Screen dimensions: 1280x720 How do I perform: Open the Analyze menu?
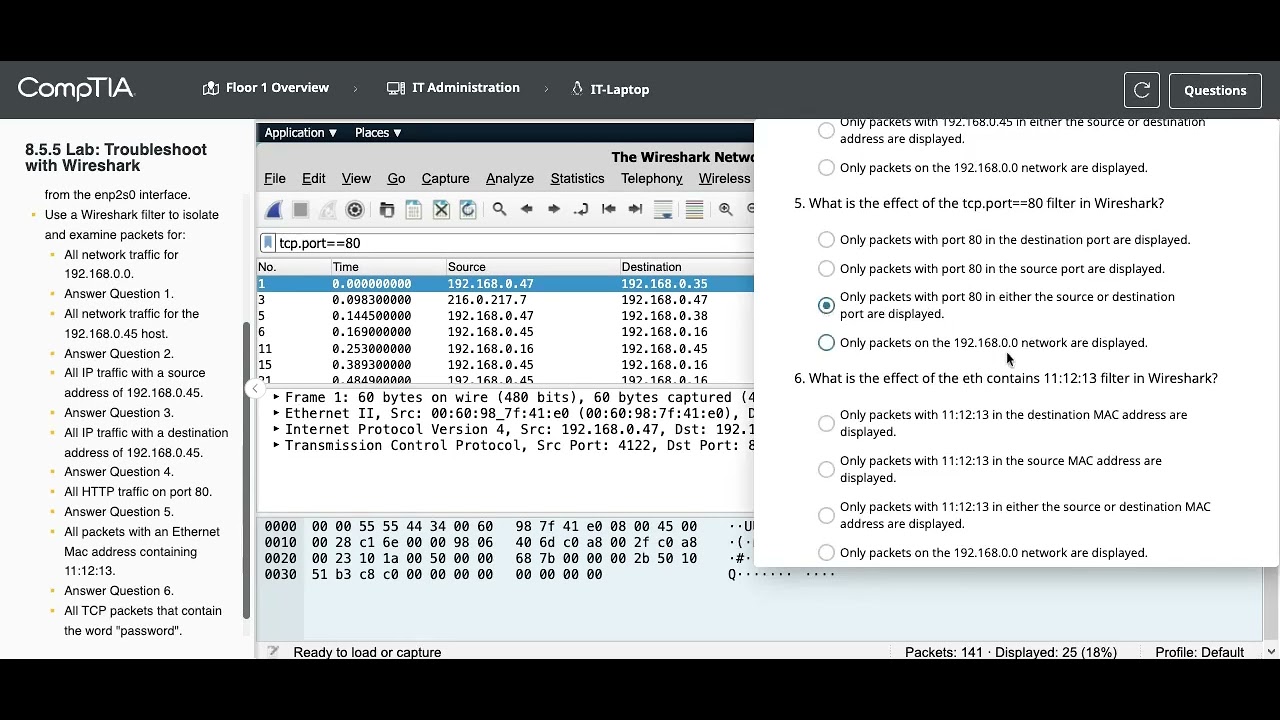(510, 179)
